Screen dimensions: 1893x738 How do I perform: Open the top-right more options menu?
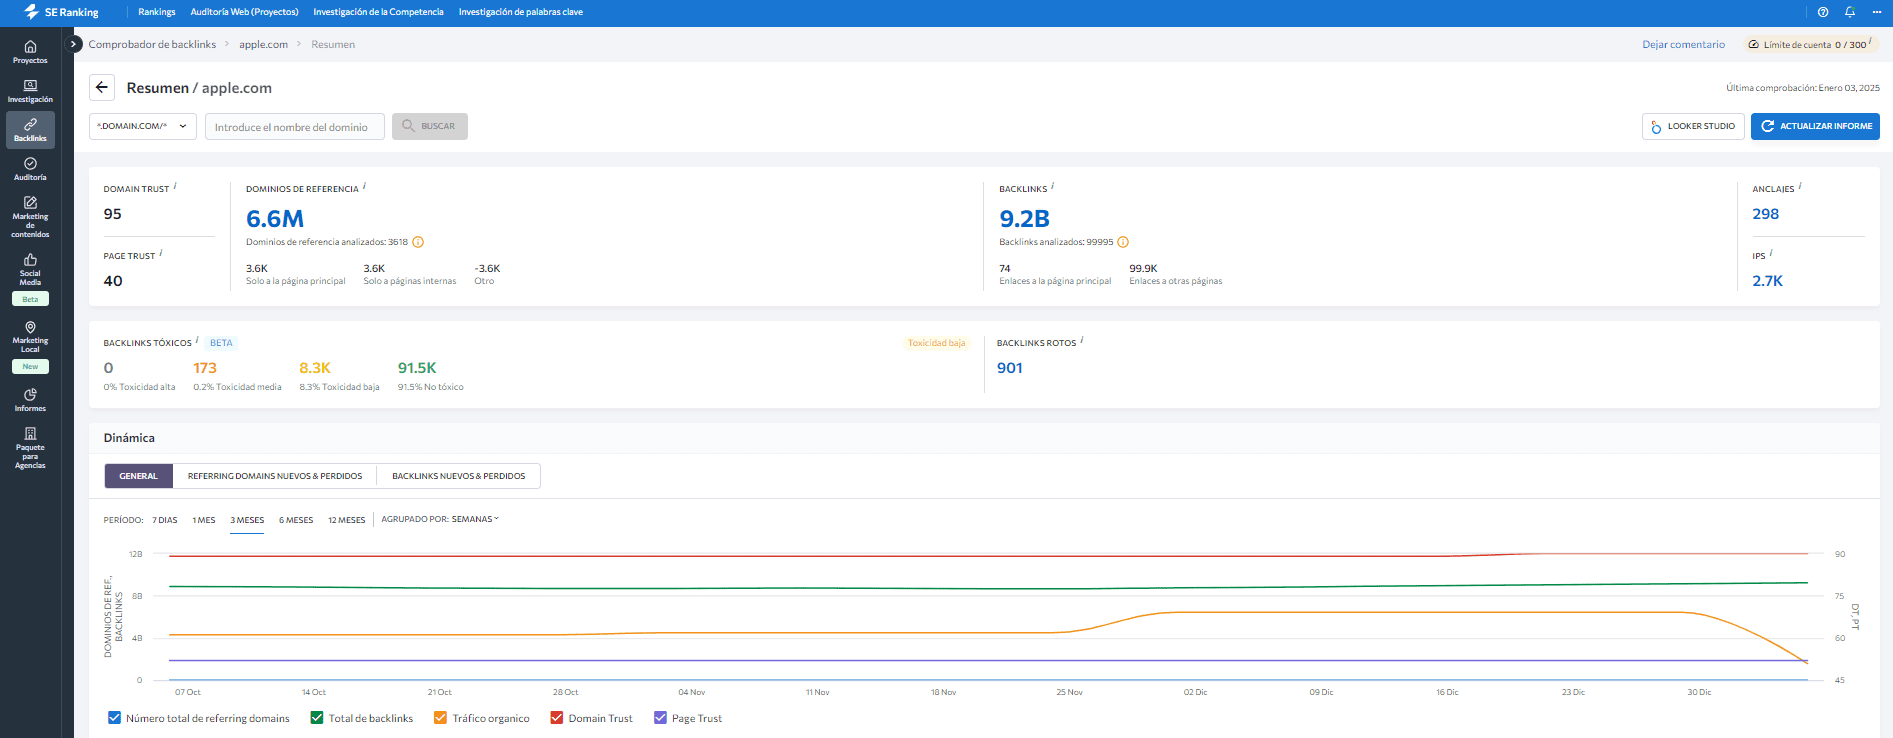[x=1877, y=12]
